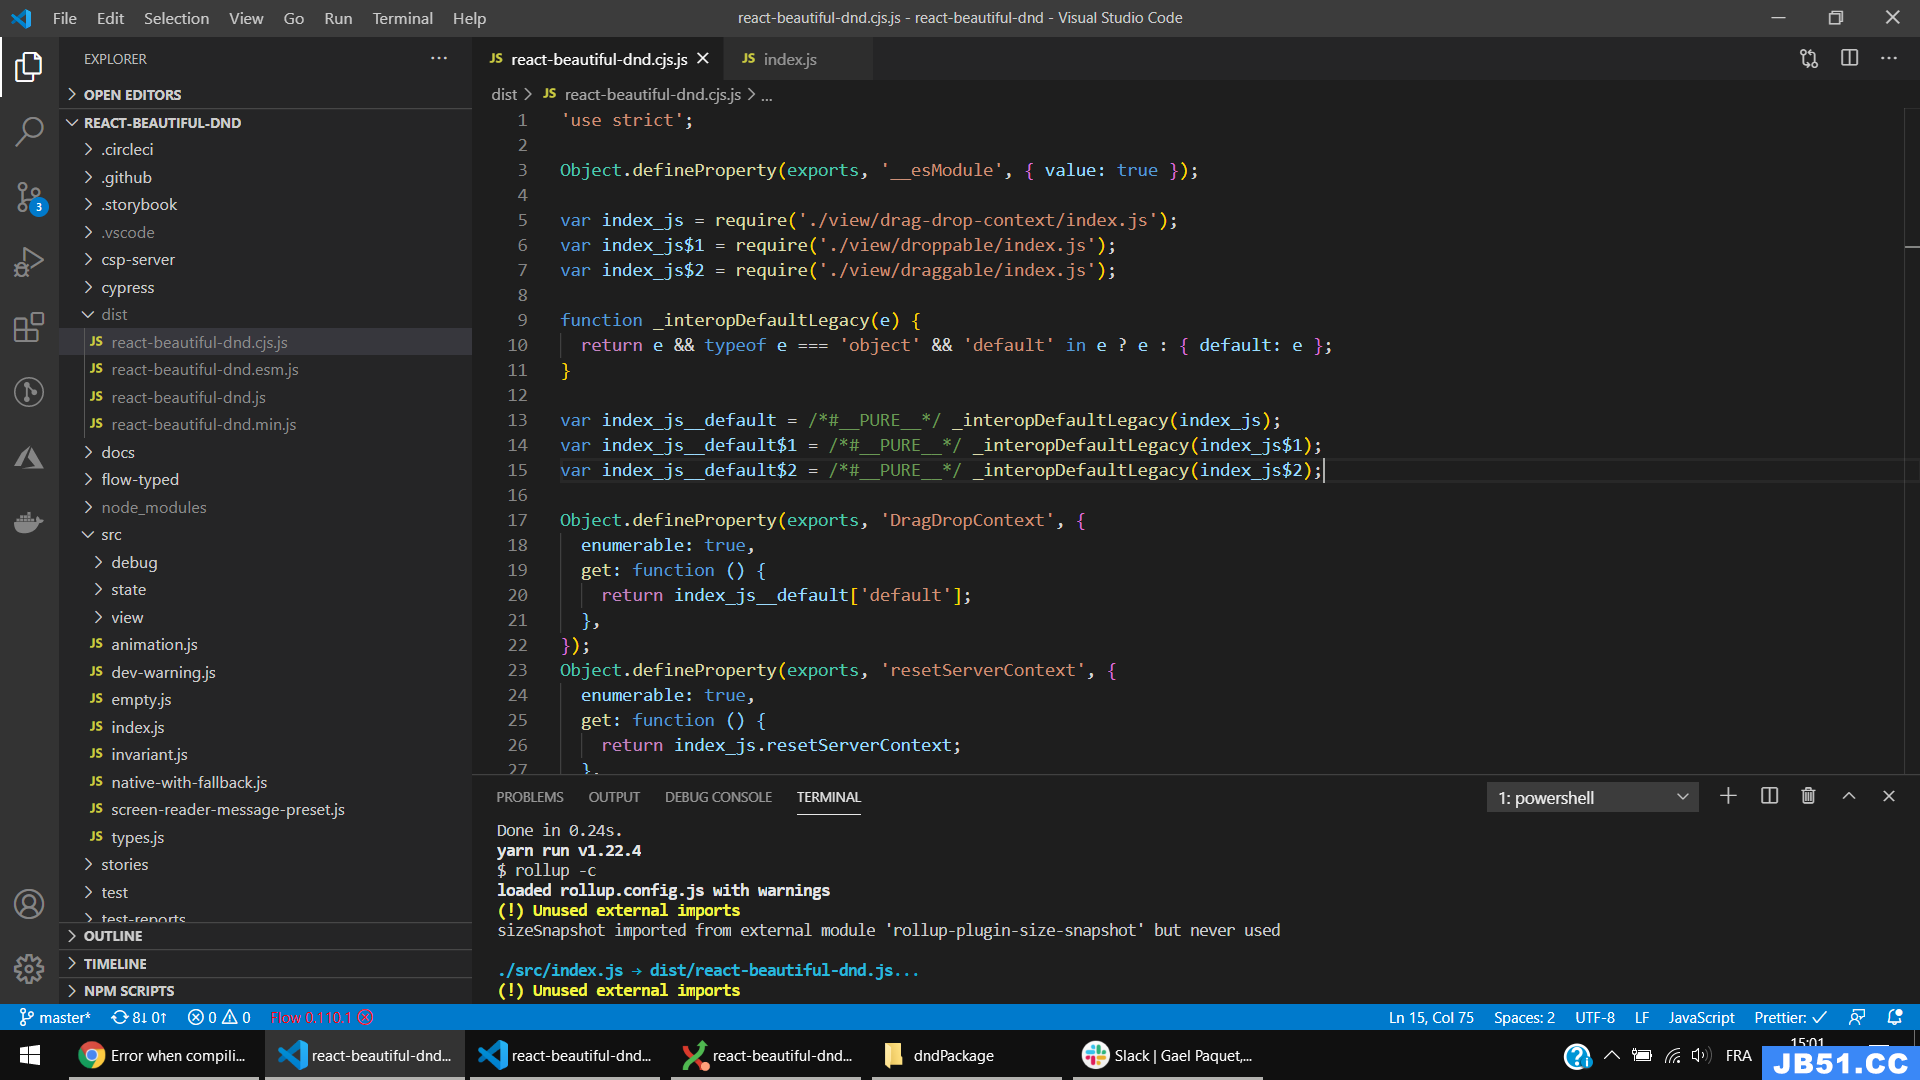The image size is (1920, 1080).
Task: Collapse the dist folder
Action: [x=265, y=315]
